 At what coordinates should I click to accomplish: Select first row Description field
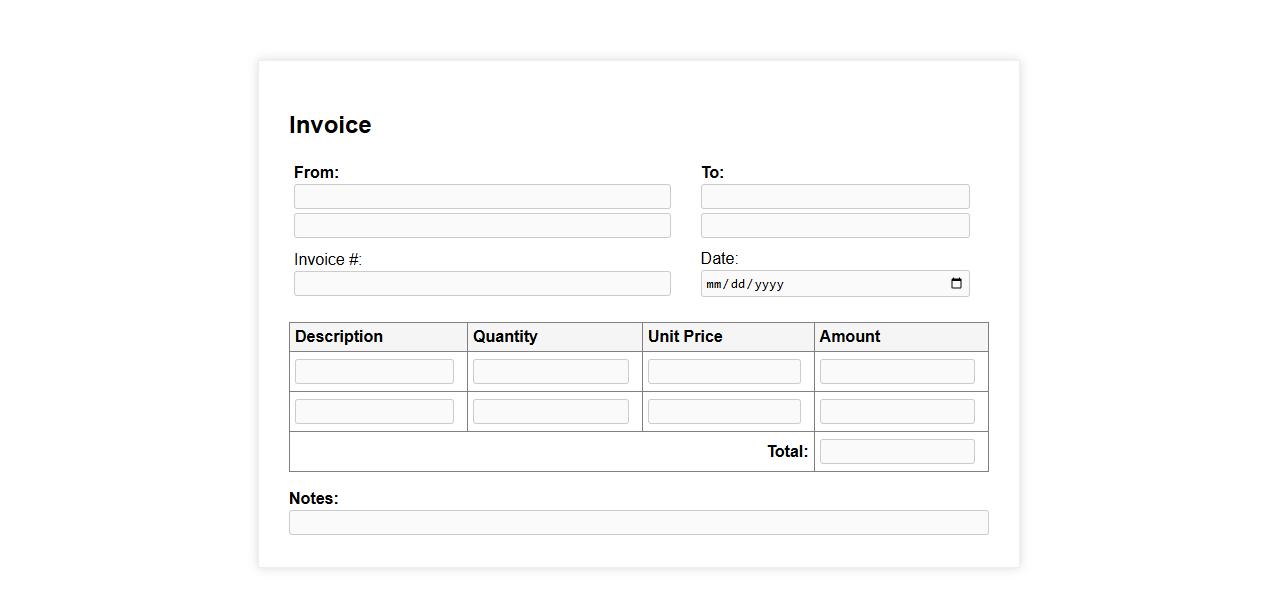(374, 372)
